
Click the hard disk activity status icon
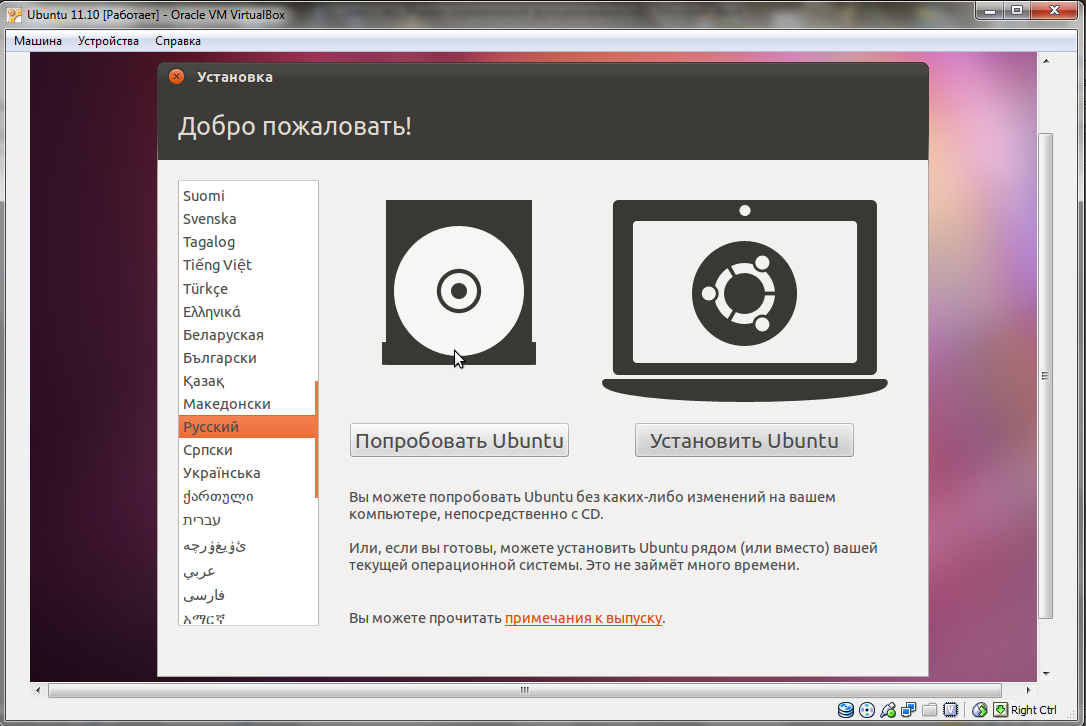click(x=845, y=709)
